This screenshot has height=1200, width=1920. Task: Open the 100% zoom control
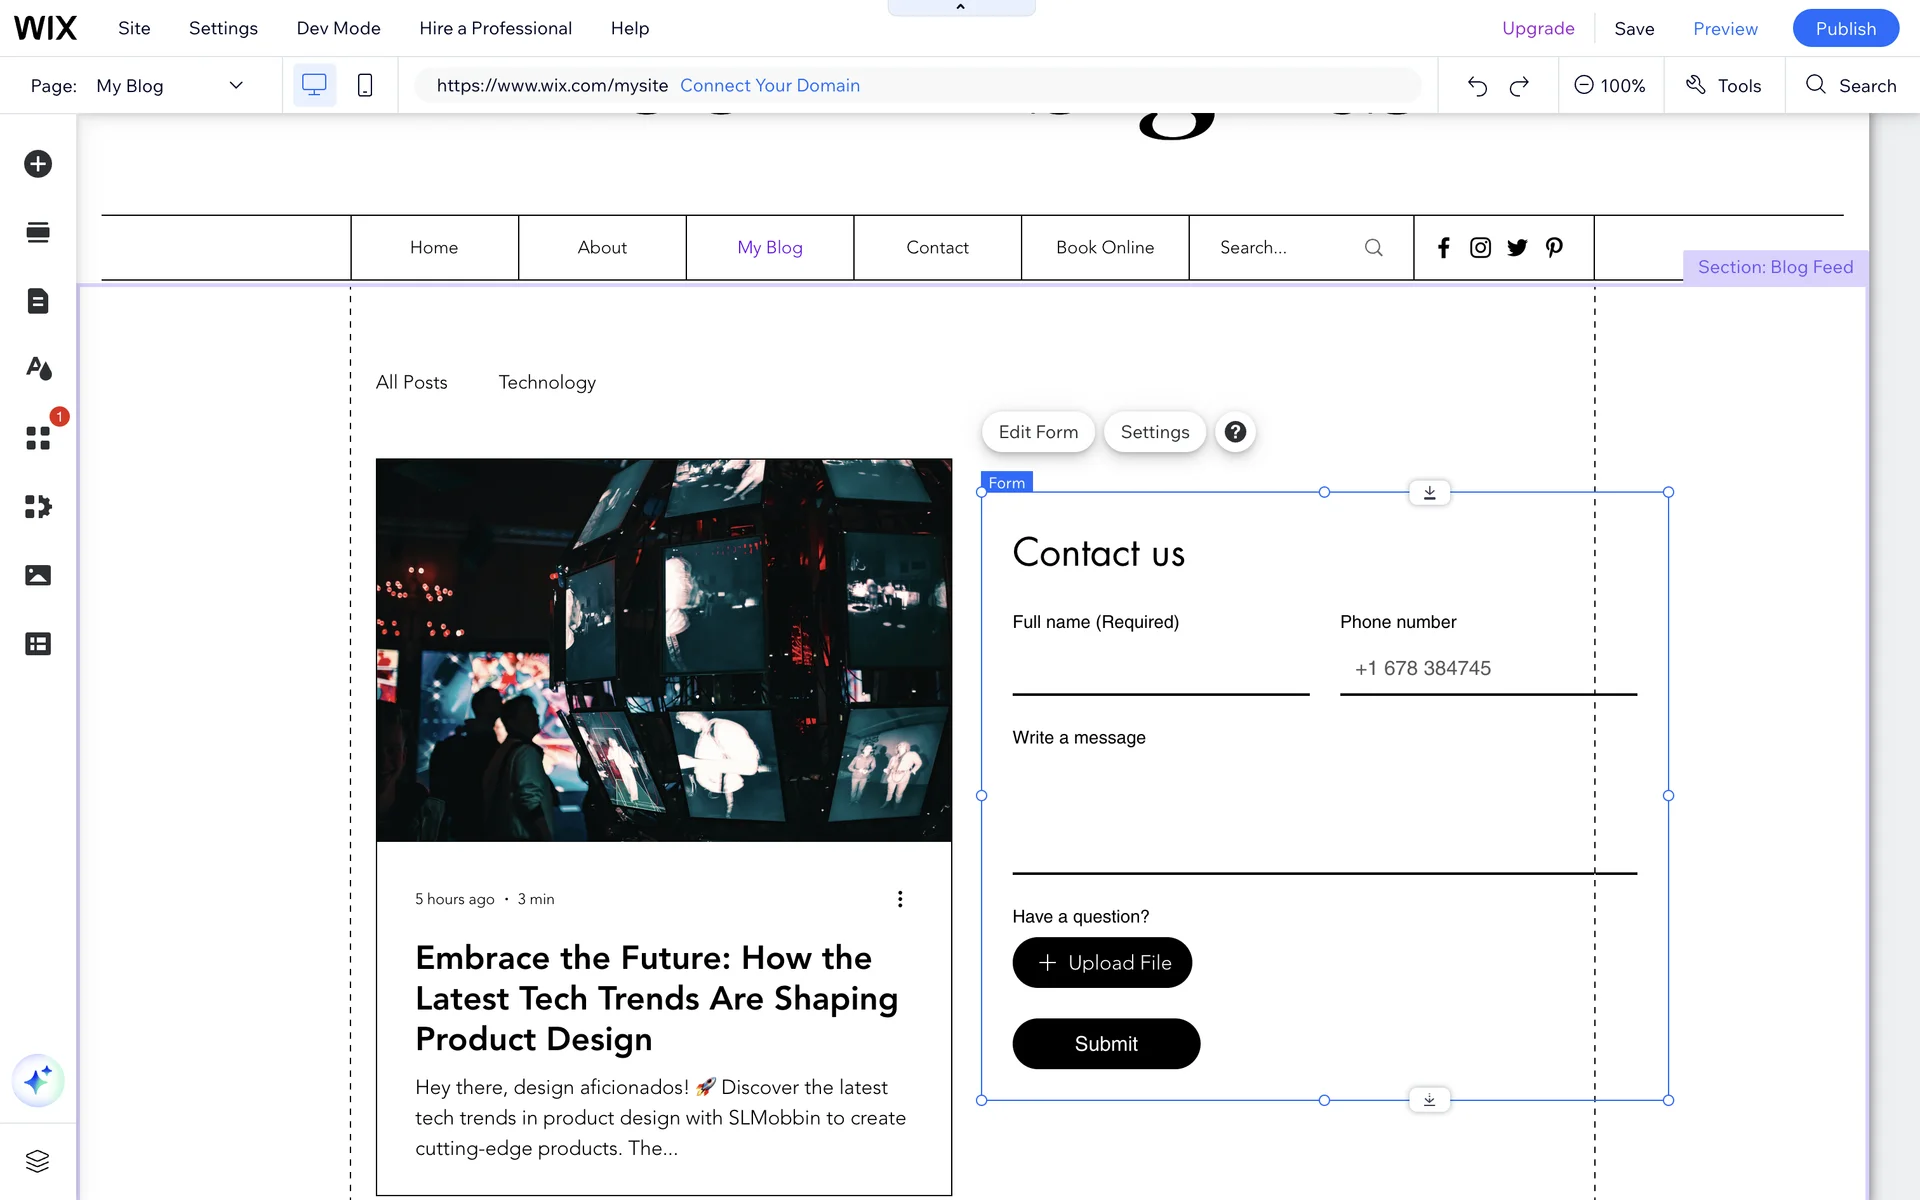coord(1610,86)
